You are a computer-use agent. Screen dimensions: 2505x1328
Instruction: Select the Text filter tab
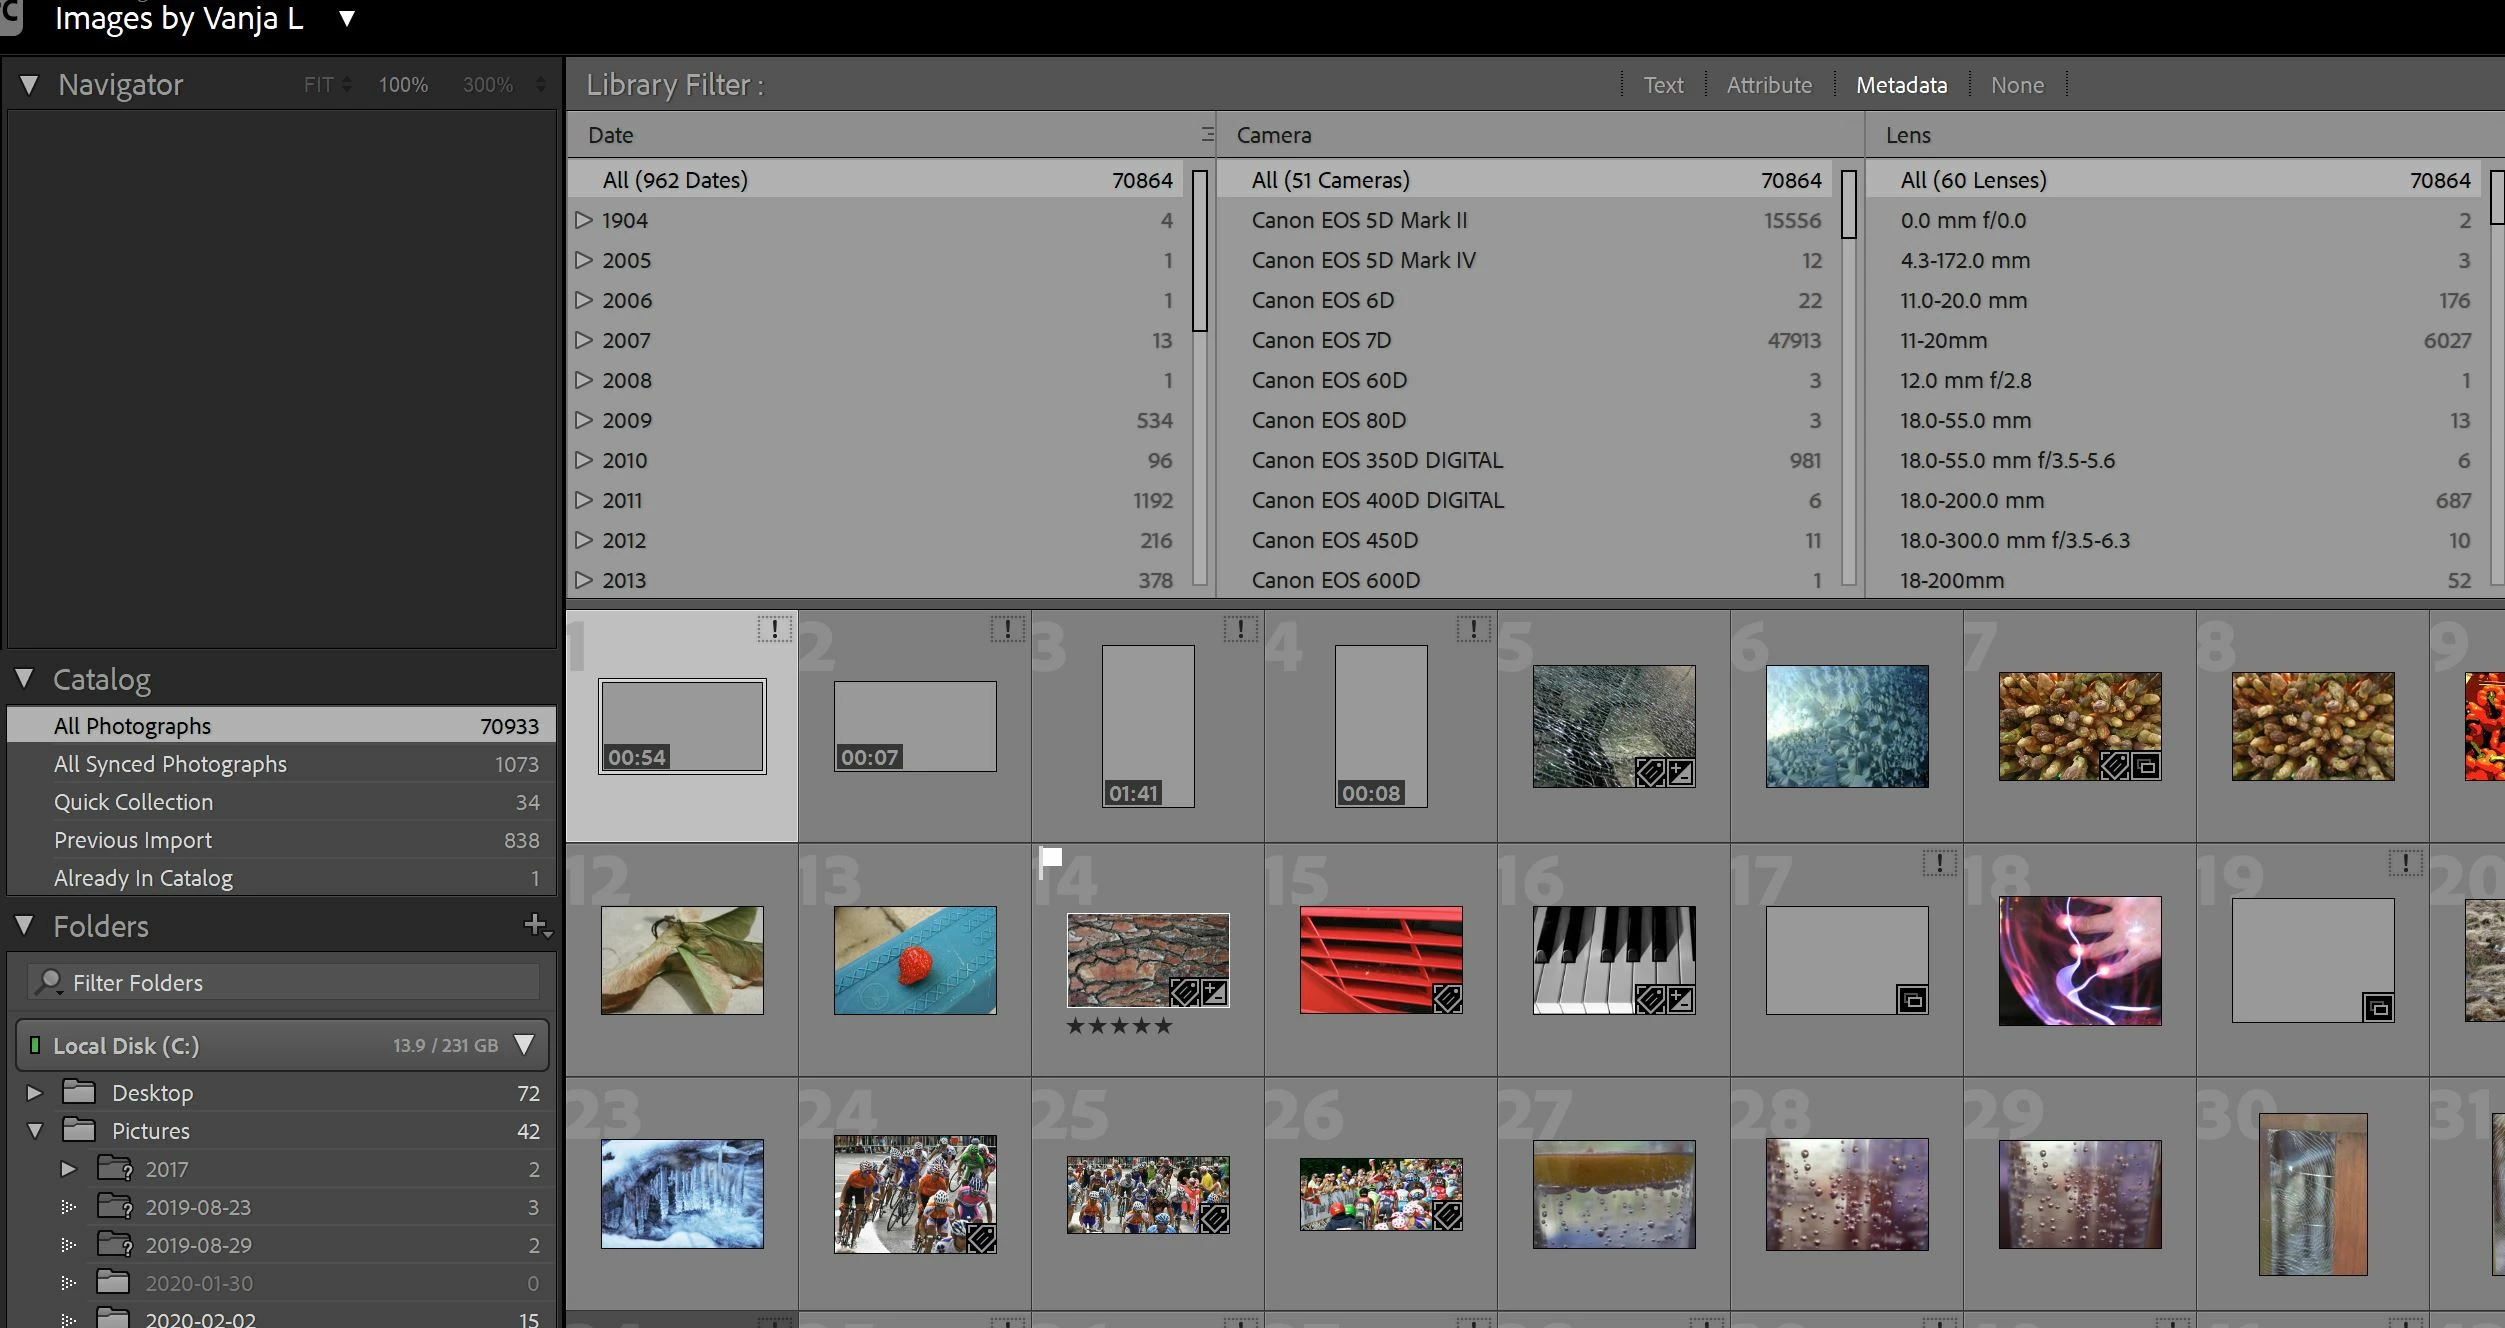(1663, 85)
